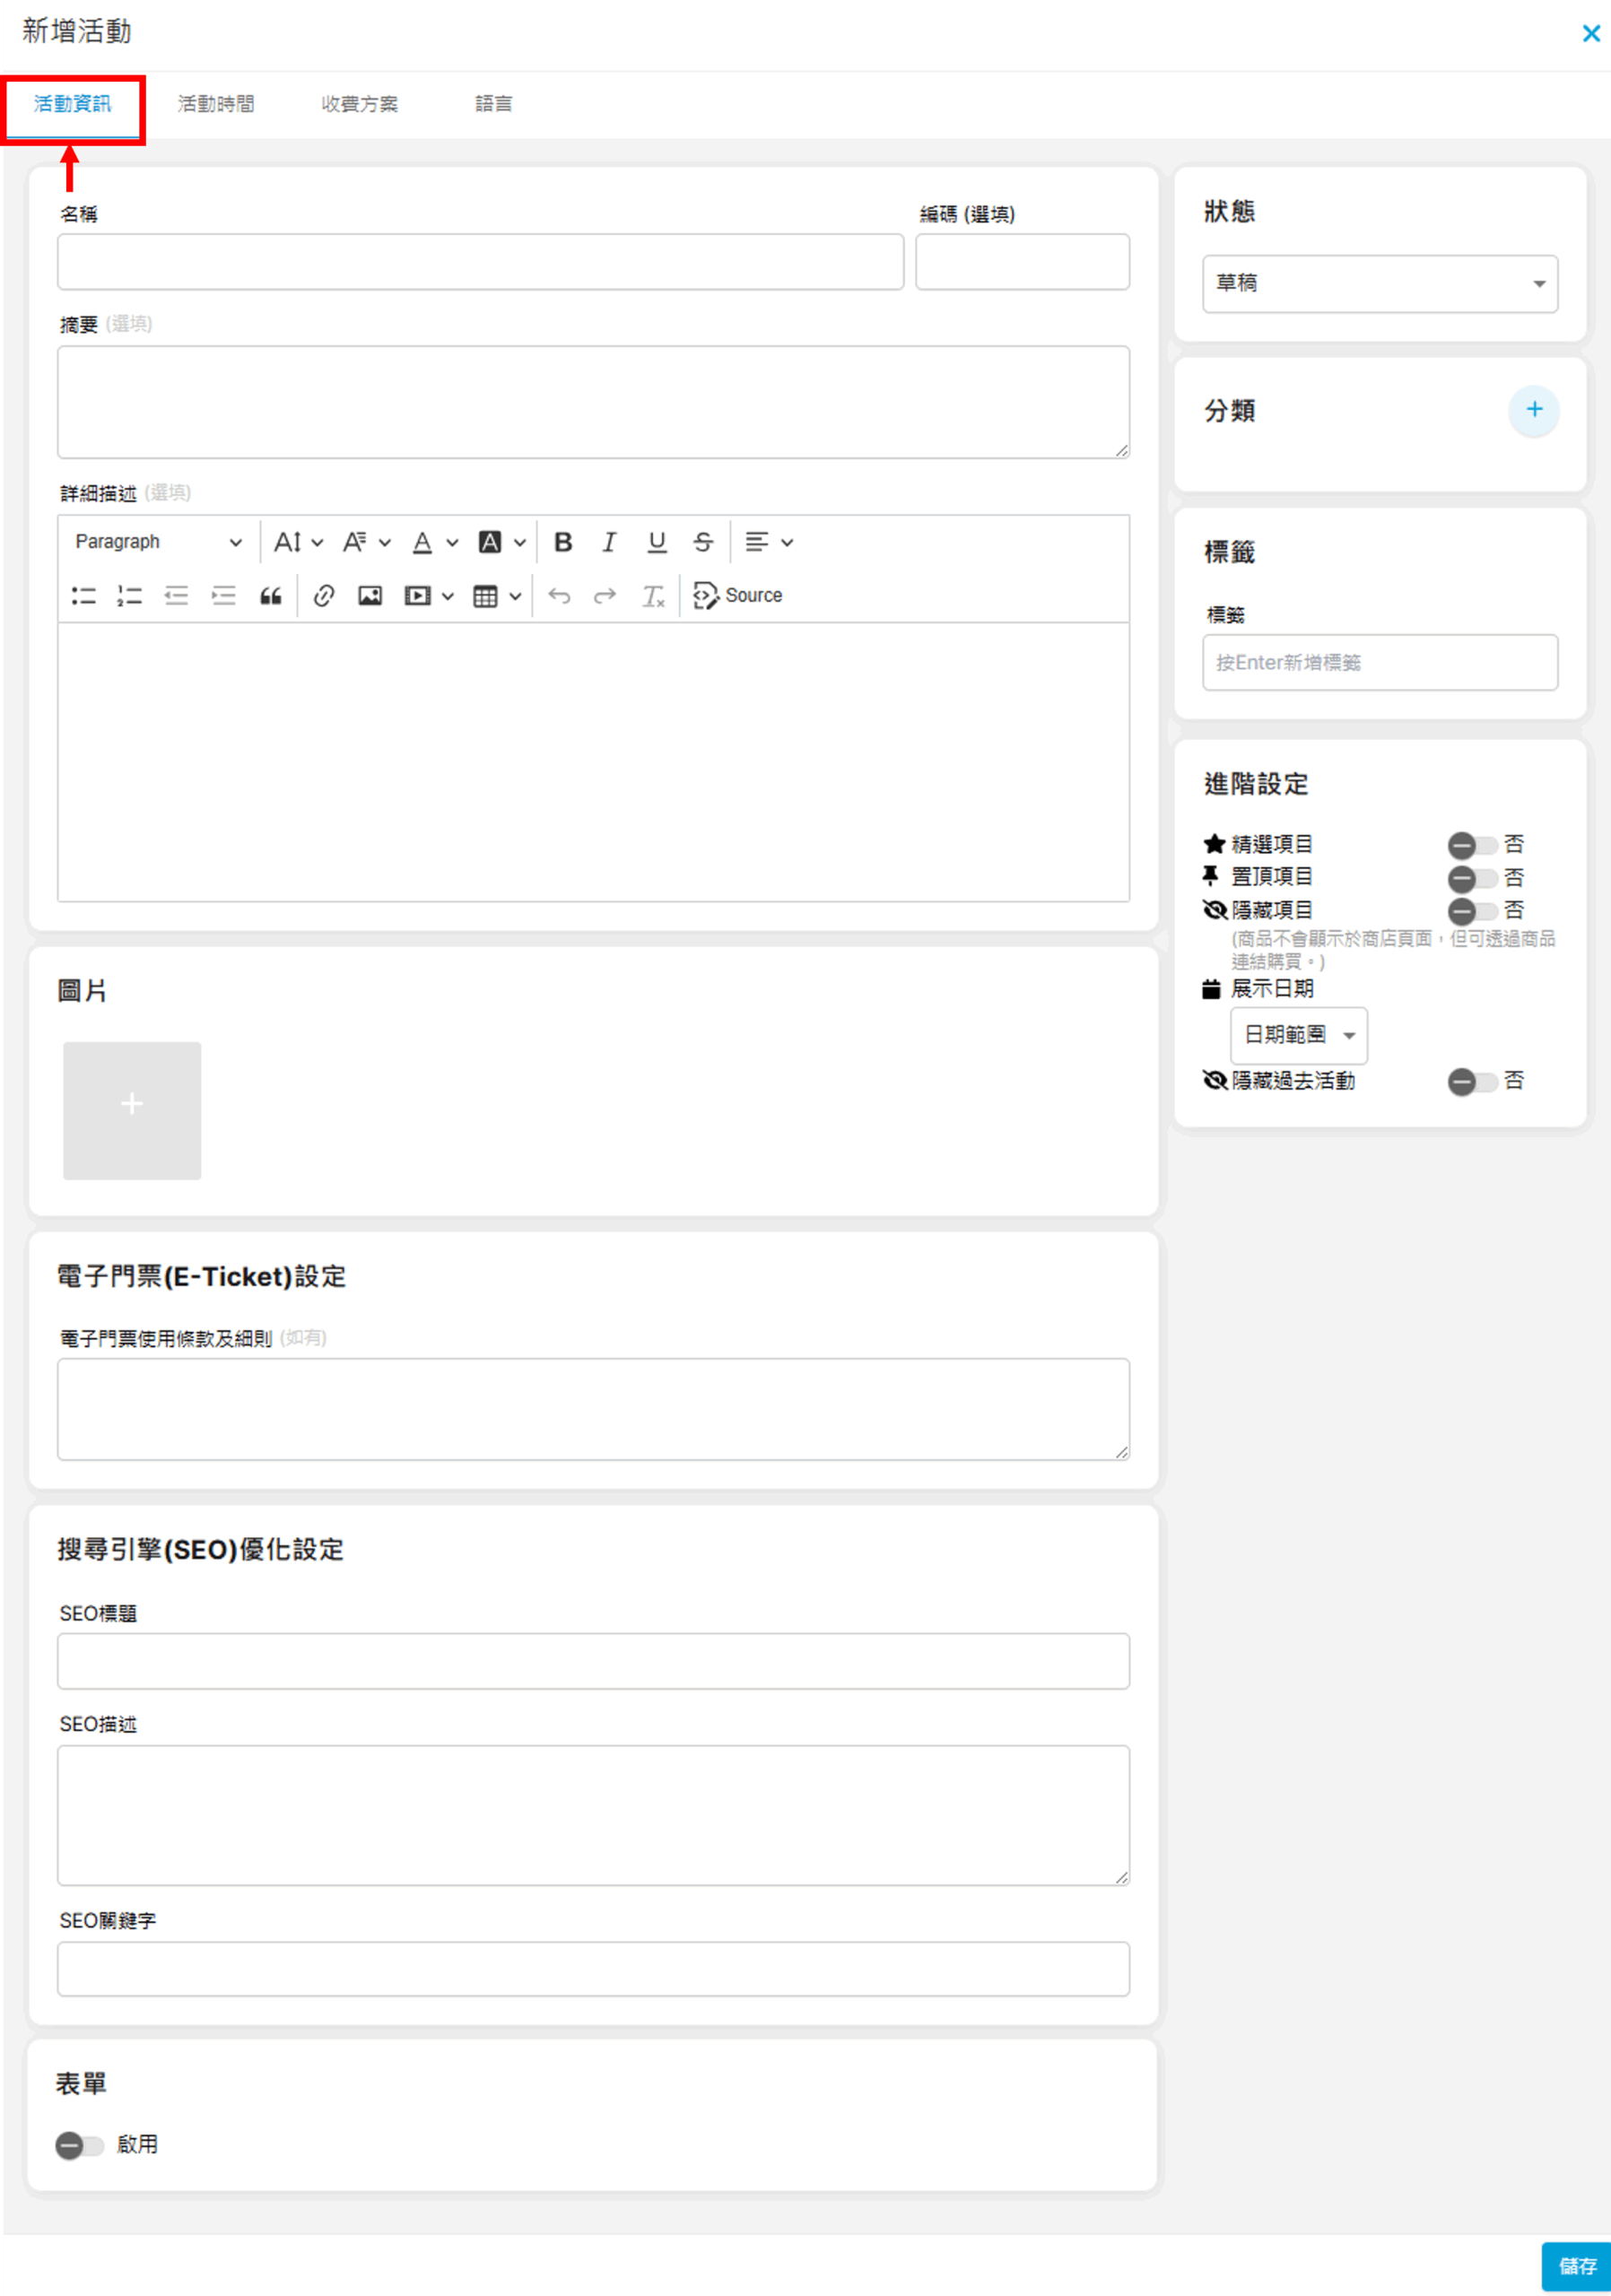This screenshot has height=2296, width=1611.
Task: Click the insert image icon in editor
Action: coord(370,596)
